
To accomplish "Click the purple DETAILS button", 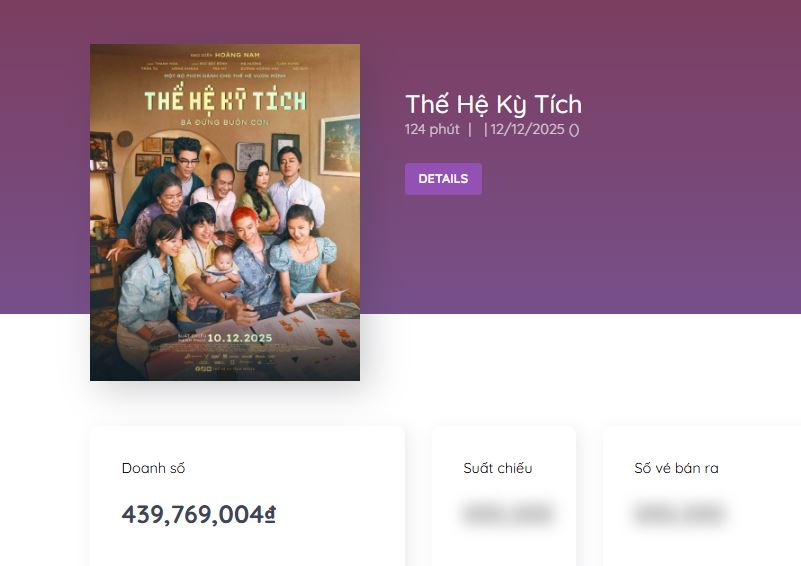I will point(443,179).
